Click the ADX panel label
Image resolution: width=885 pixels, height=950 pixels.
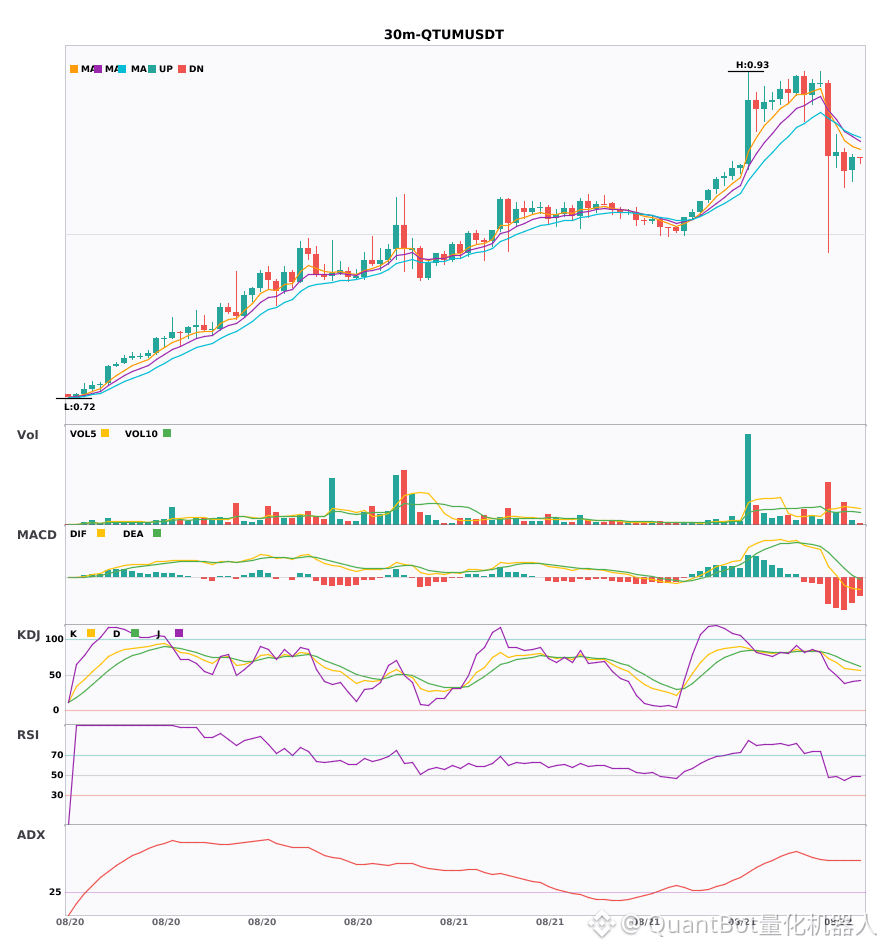pyautogui.click(x=31, y=835)
